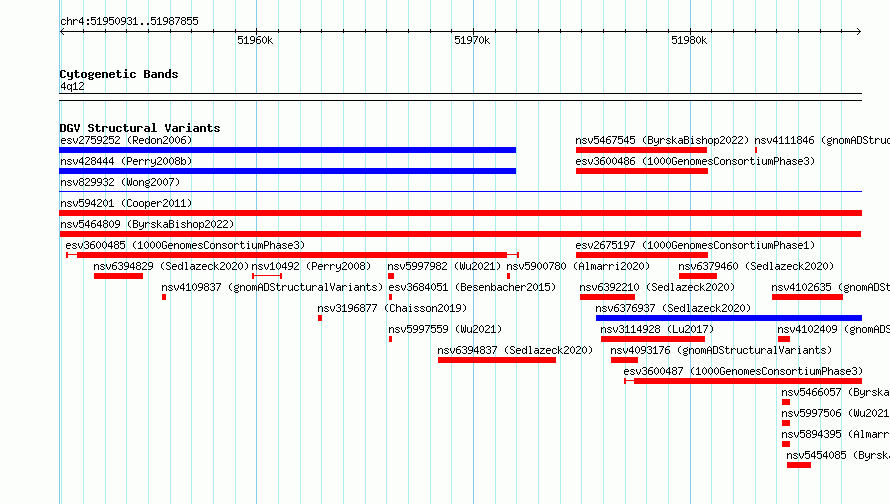
Task: Click the red bar under nsv5467545
Action: (x=641, y=150)
